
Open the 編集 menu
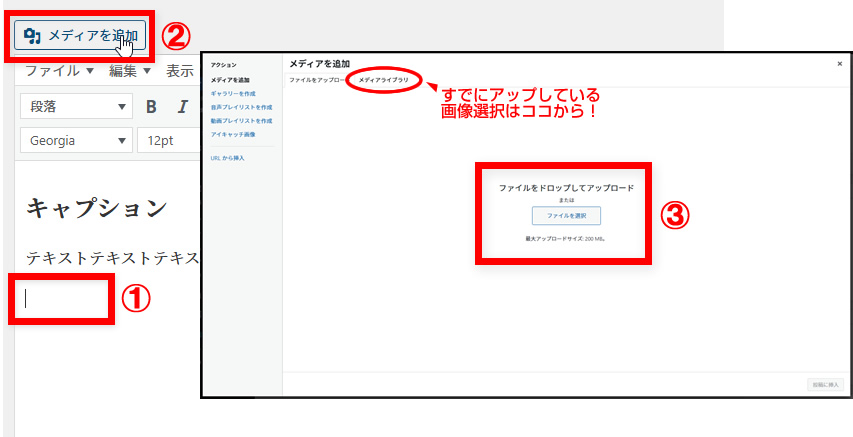point(129,71)
